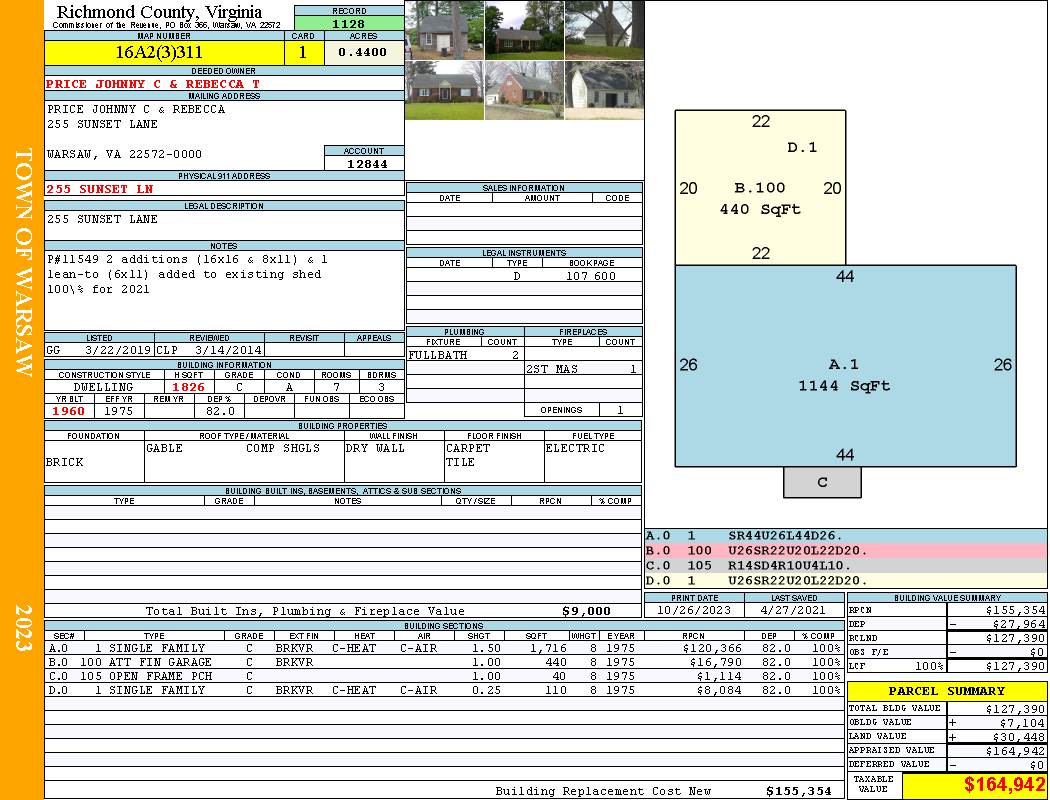Click the account number 12844
1050x800 pixels.
[364, 164]
